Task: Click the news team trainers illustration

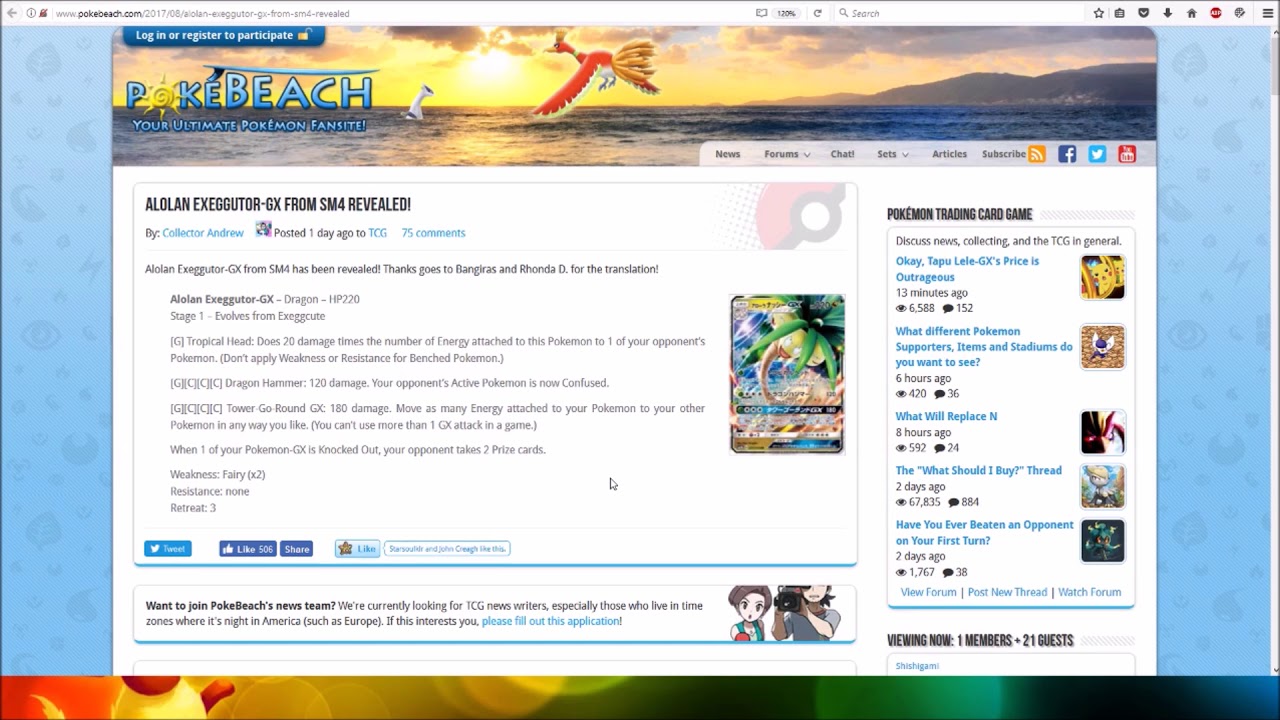Action: click(785, 612)
